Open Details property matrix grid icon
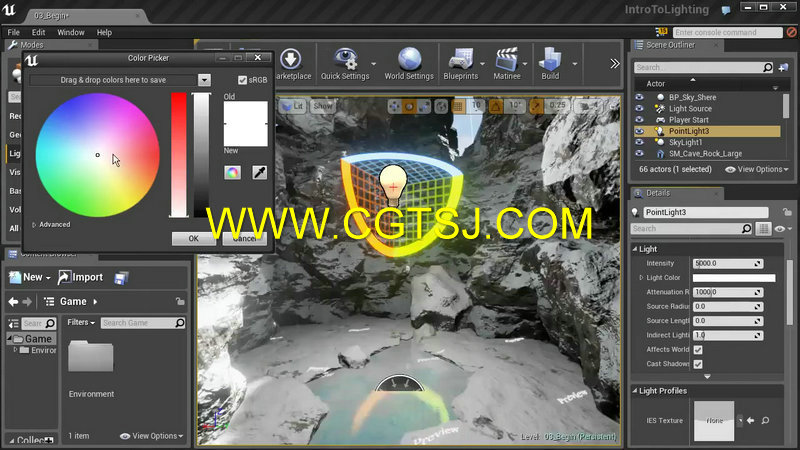800x450 pixels. point(763,229)
